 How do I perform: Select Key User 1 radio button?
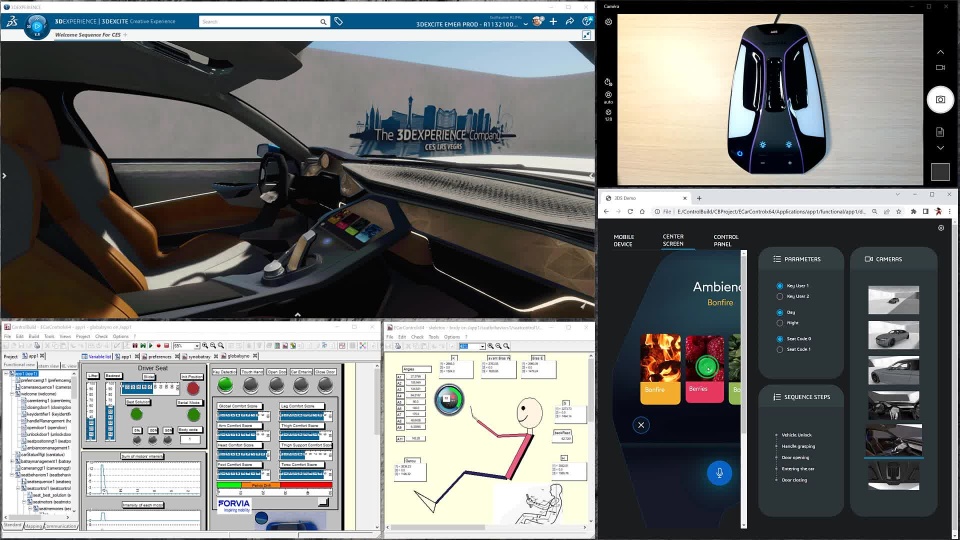click(779, 286)
